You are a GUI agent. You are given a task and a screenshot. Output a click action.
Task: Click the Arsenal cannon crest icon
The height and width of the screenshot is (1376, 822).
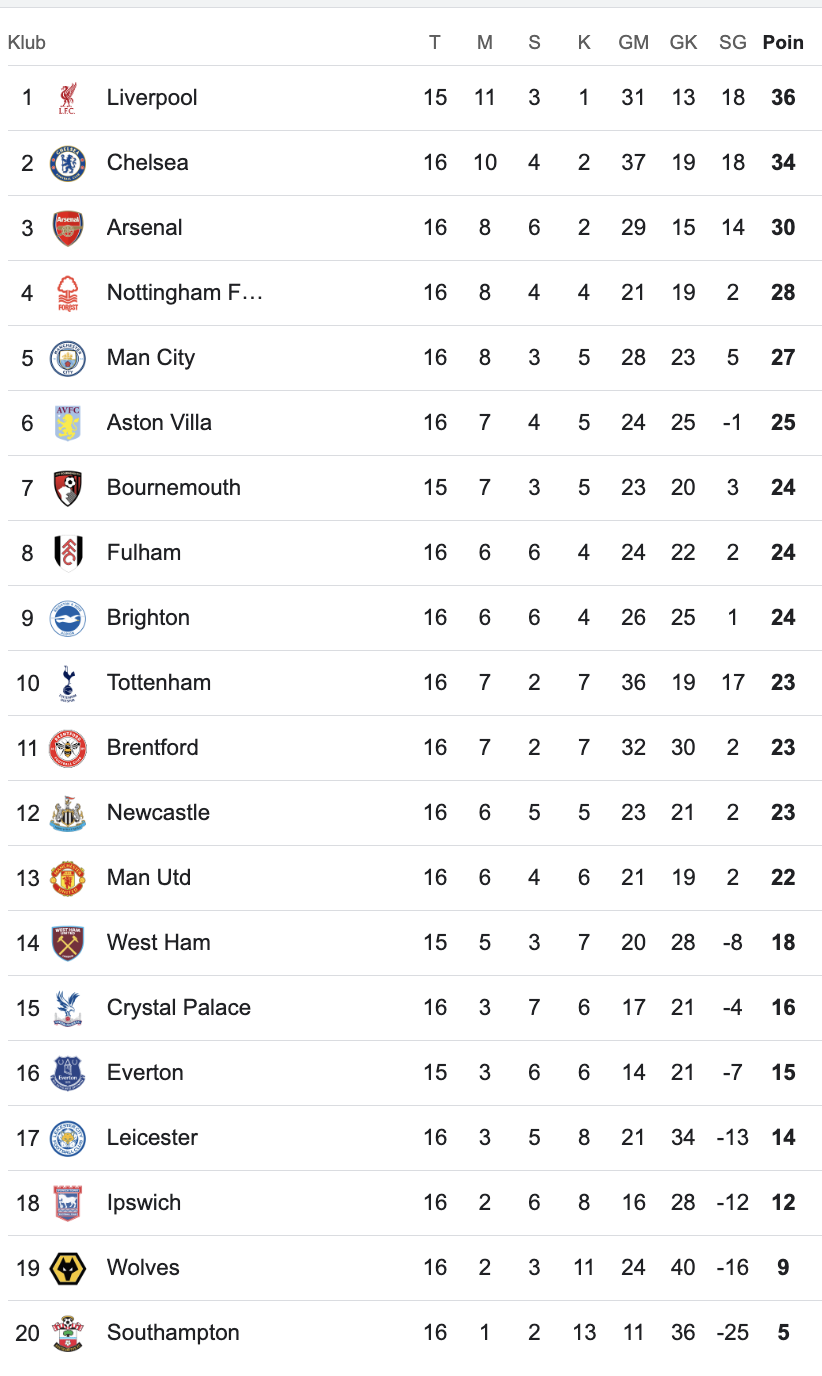[67, 228]
